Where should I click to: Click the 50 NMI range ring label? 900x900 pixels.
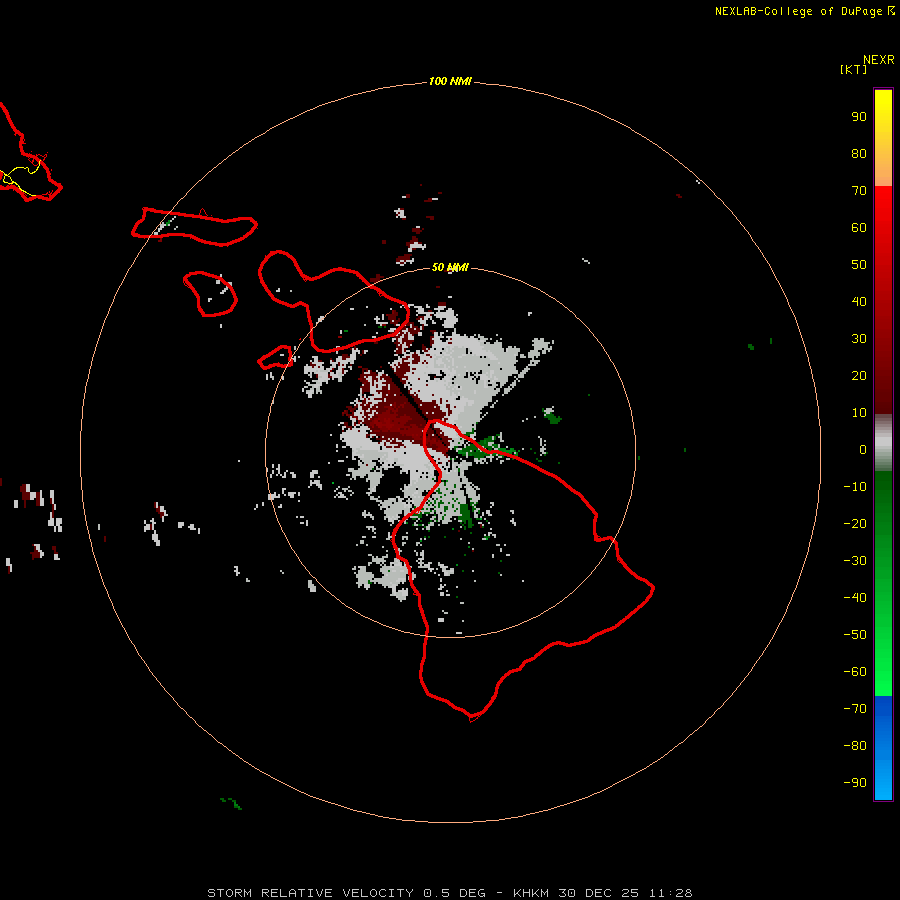click(450, 267)
